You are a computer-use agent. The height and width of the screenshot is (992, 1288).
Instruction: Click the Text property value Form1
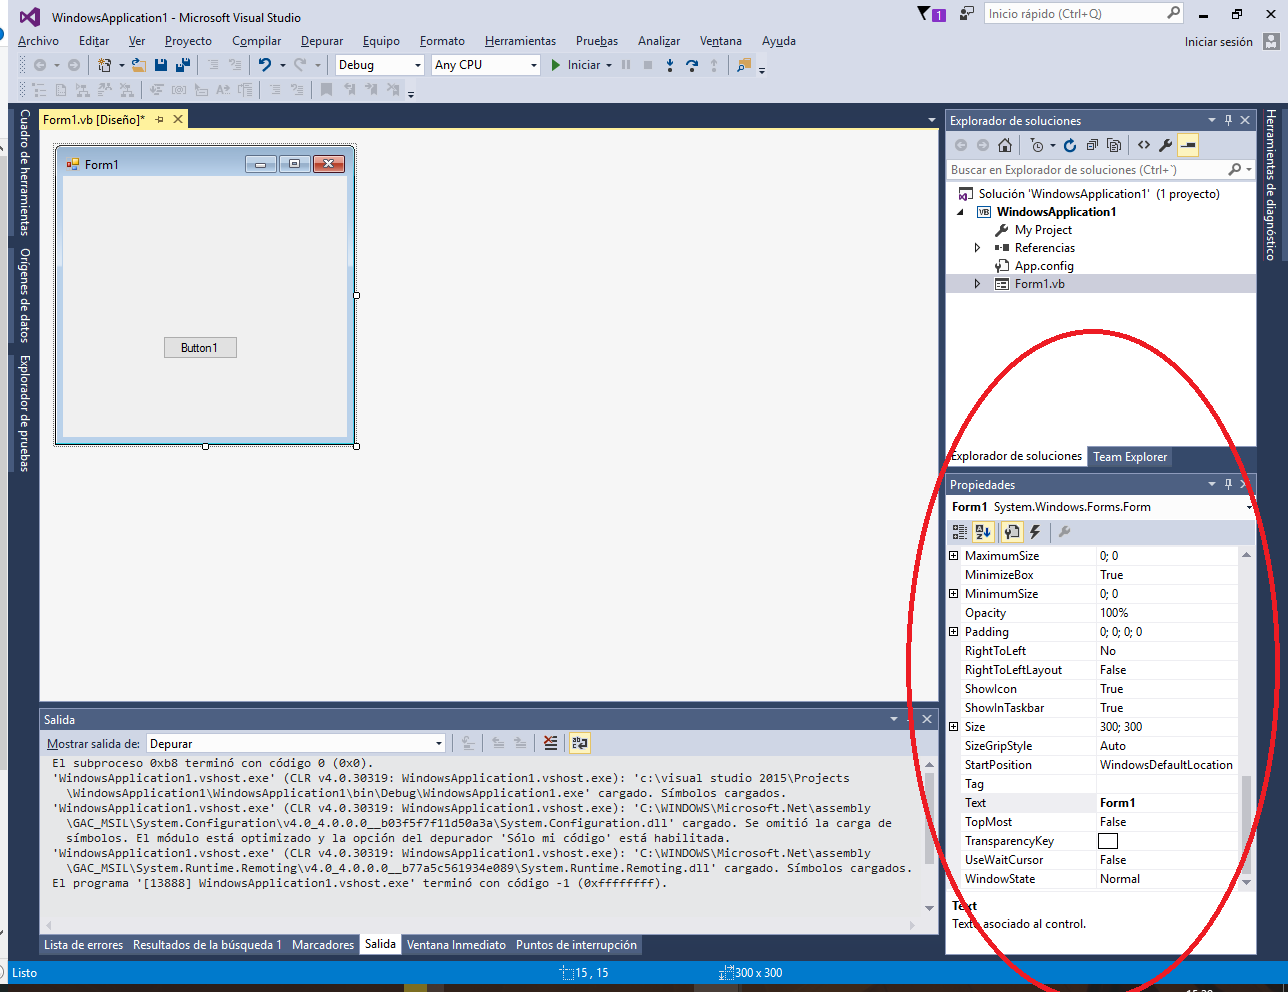(x=1167, y=803)
